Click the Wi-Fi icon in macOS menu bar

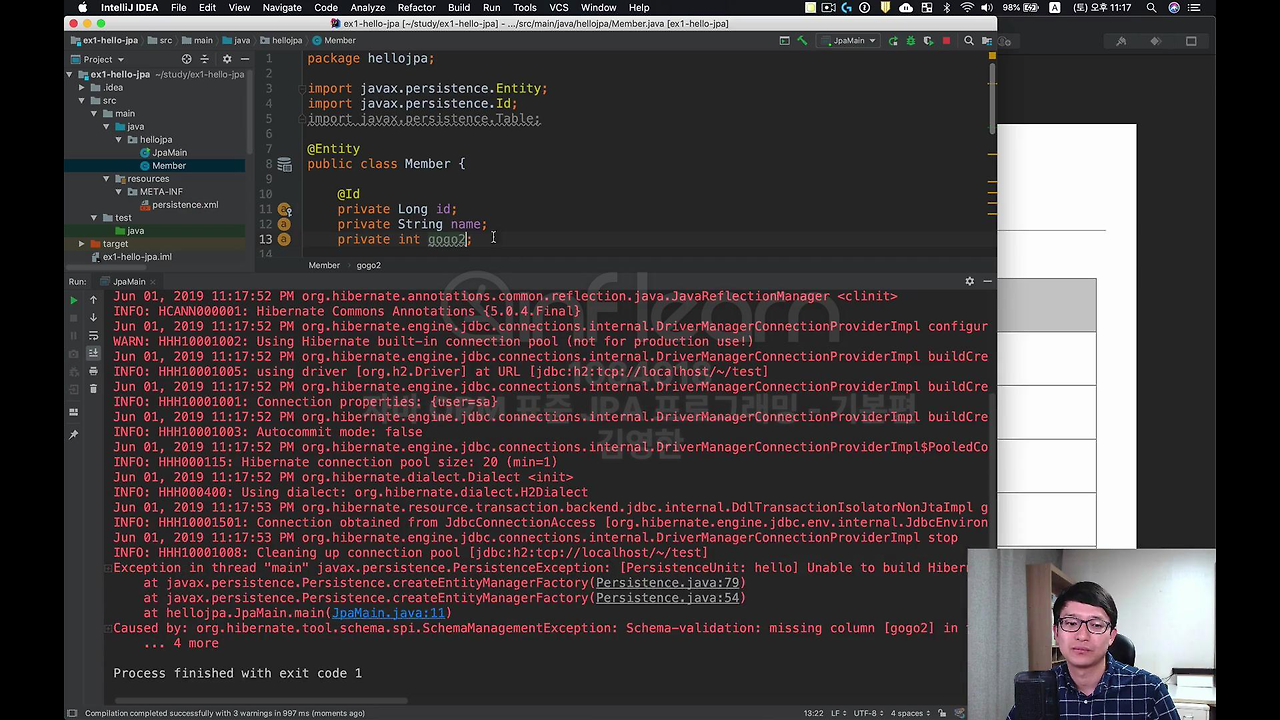967,7
